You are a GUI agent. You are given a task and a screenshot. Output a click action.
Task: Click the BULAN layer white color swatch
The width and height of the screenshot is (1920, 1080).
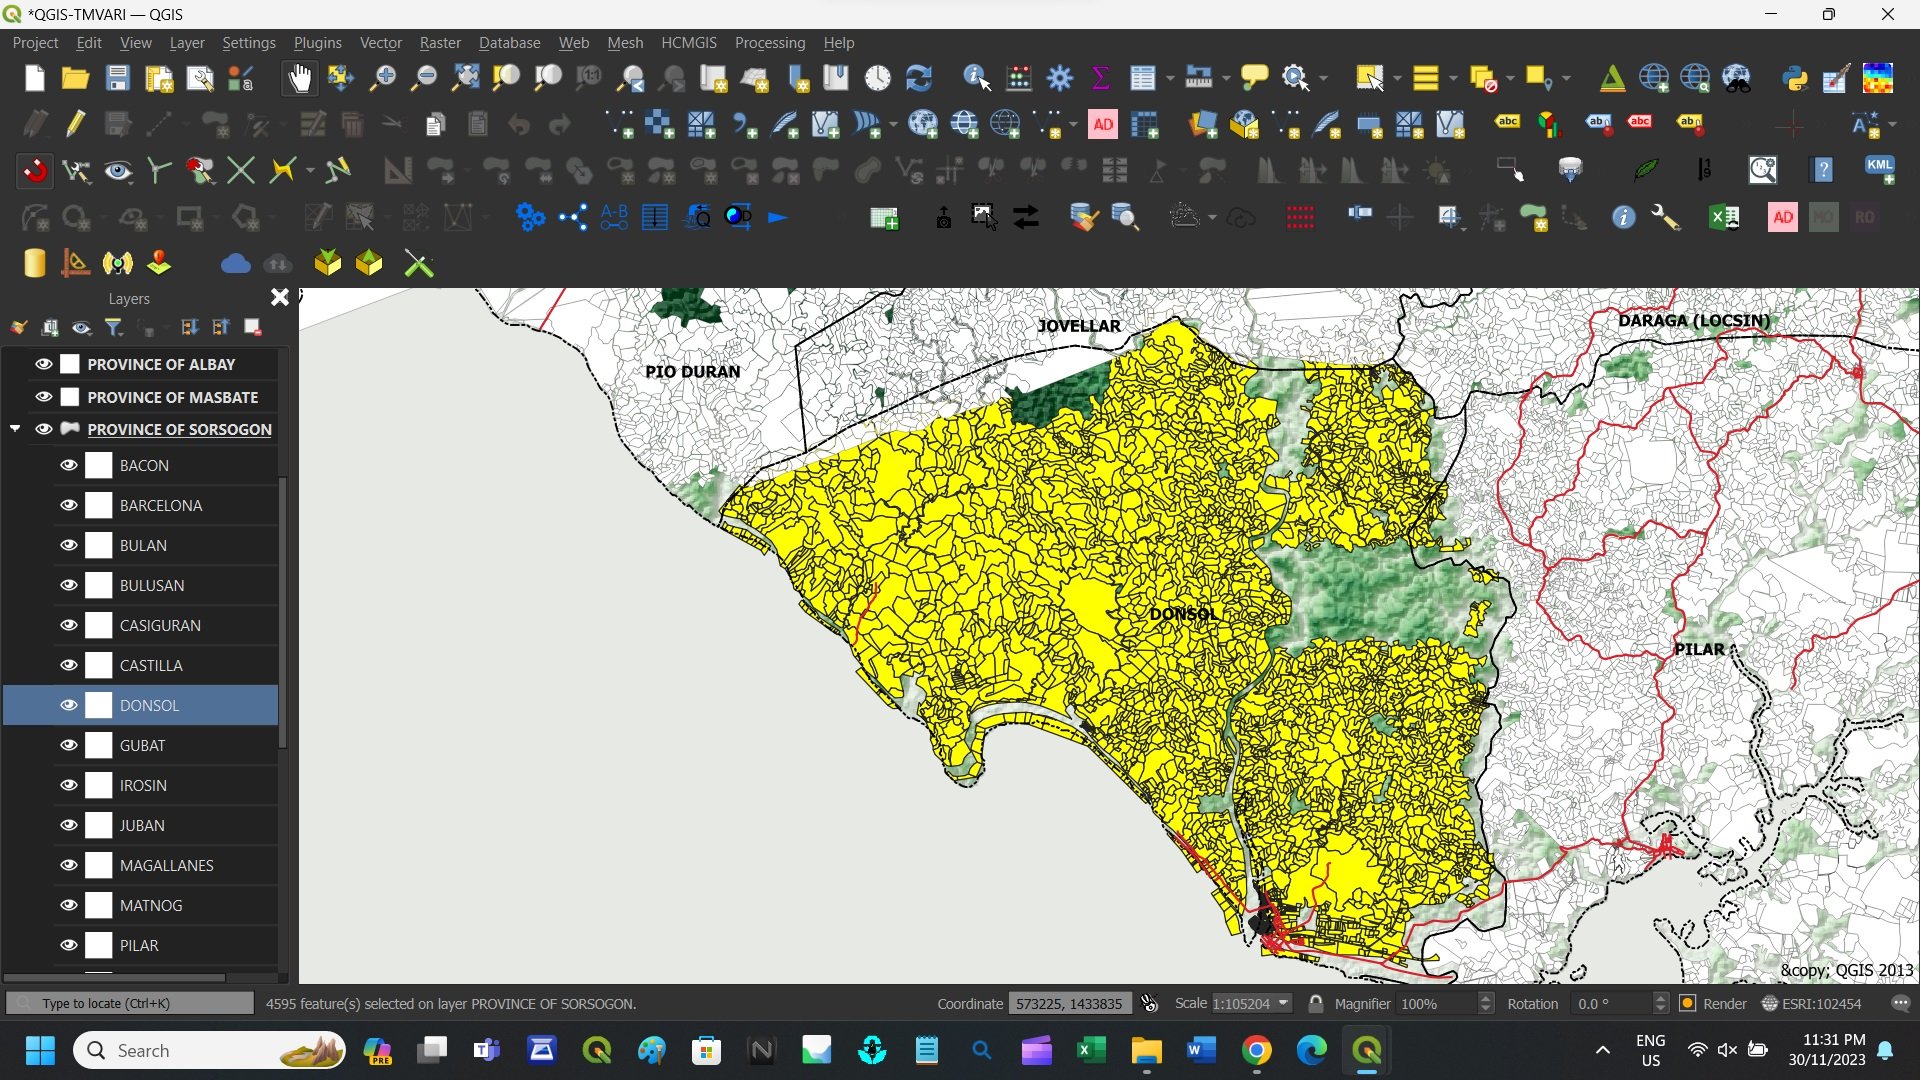click(98, 545)
